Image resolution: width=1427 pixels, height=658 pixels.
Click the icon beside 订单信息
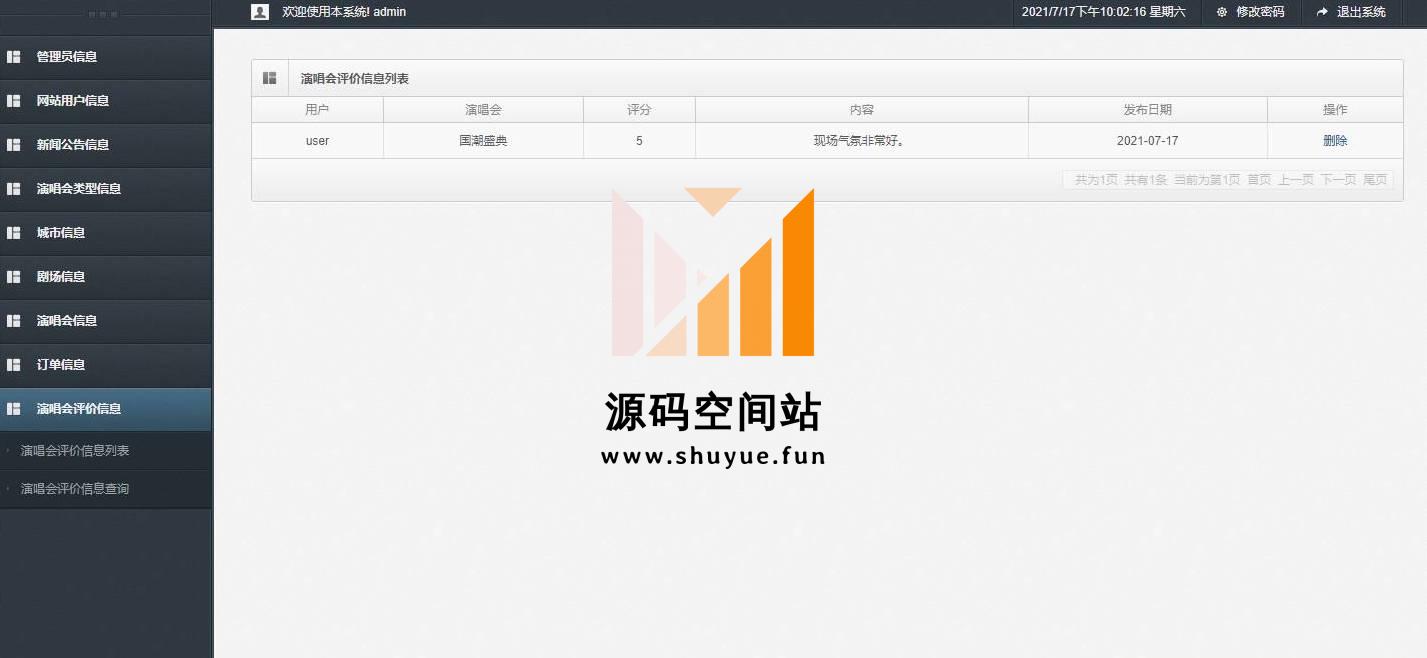click(14, 365)
